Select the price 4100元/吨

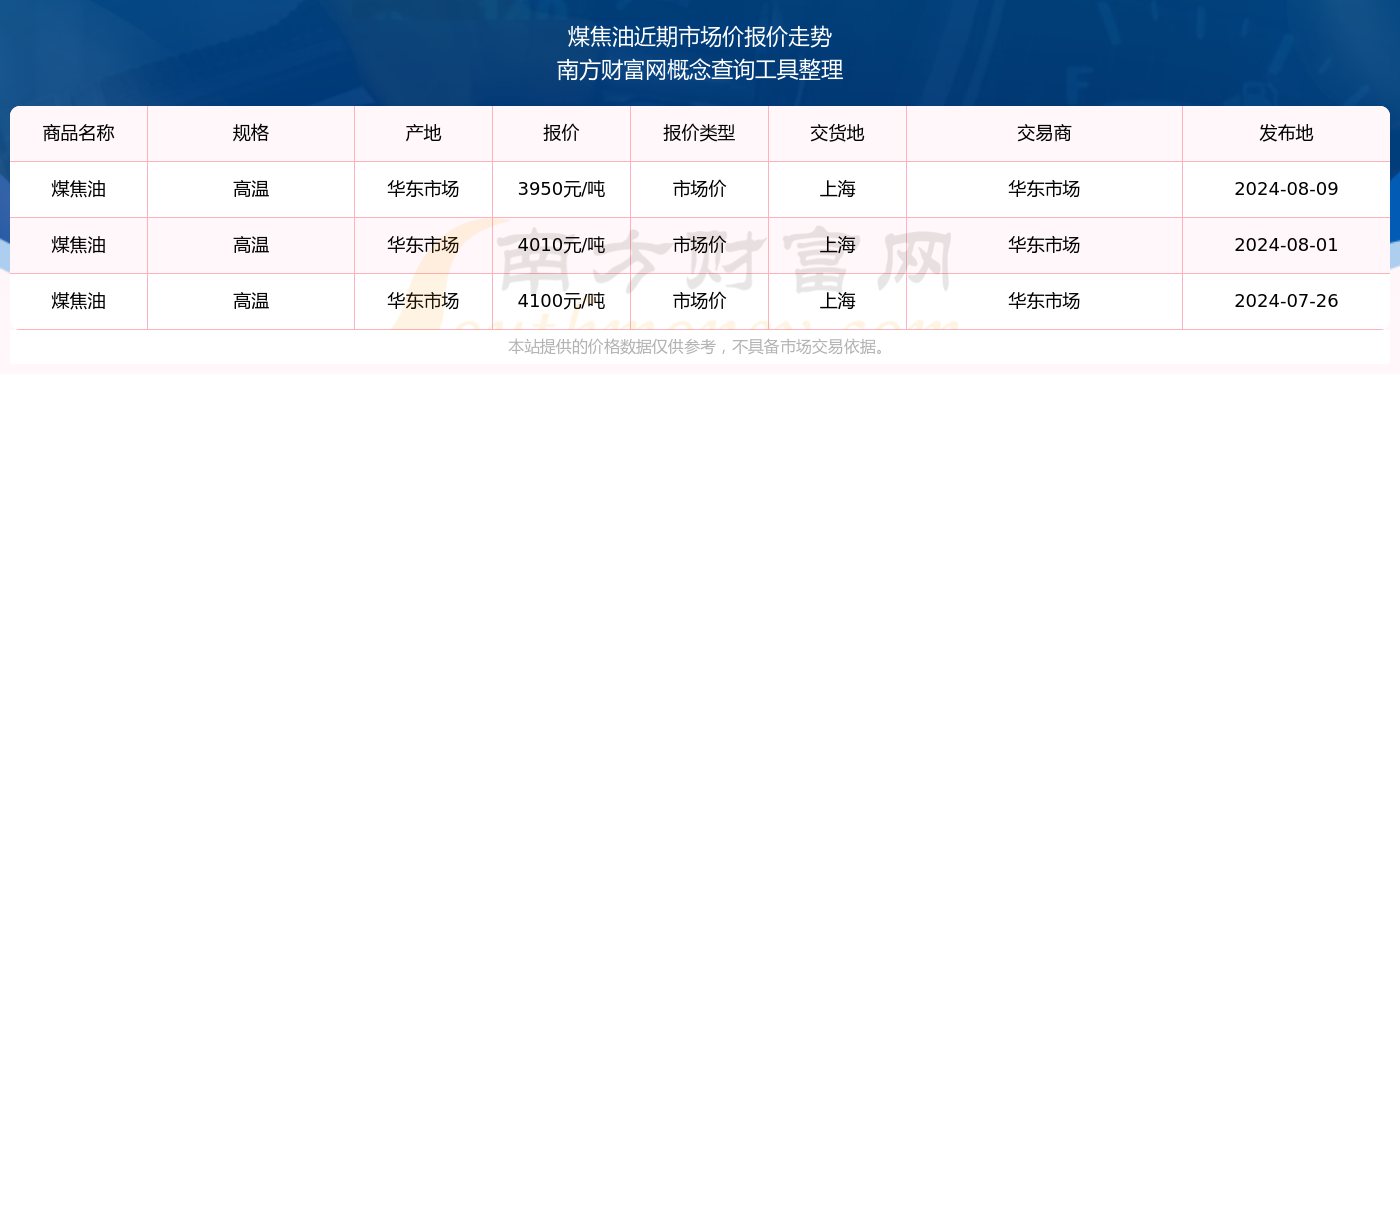561,302
